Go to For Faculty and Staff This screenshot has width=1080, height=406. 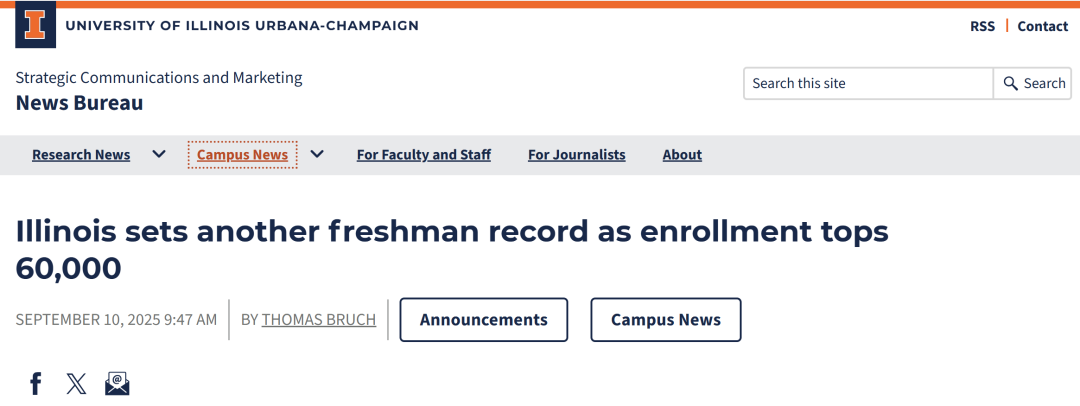click(424, 155)
